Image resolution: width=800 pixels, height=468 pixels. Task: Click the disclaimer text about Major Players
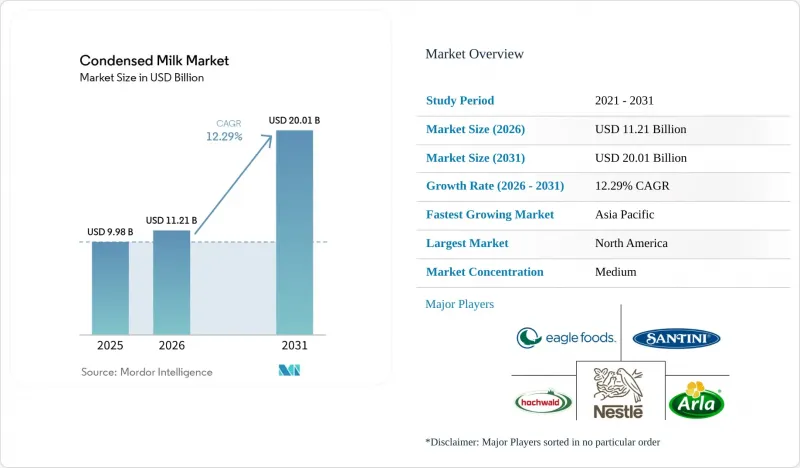[x=543, y=442]
